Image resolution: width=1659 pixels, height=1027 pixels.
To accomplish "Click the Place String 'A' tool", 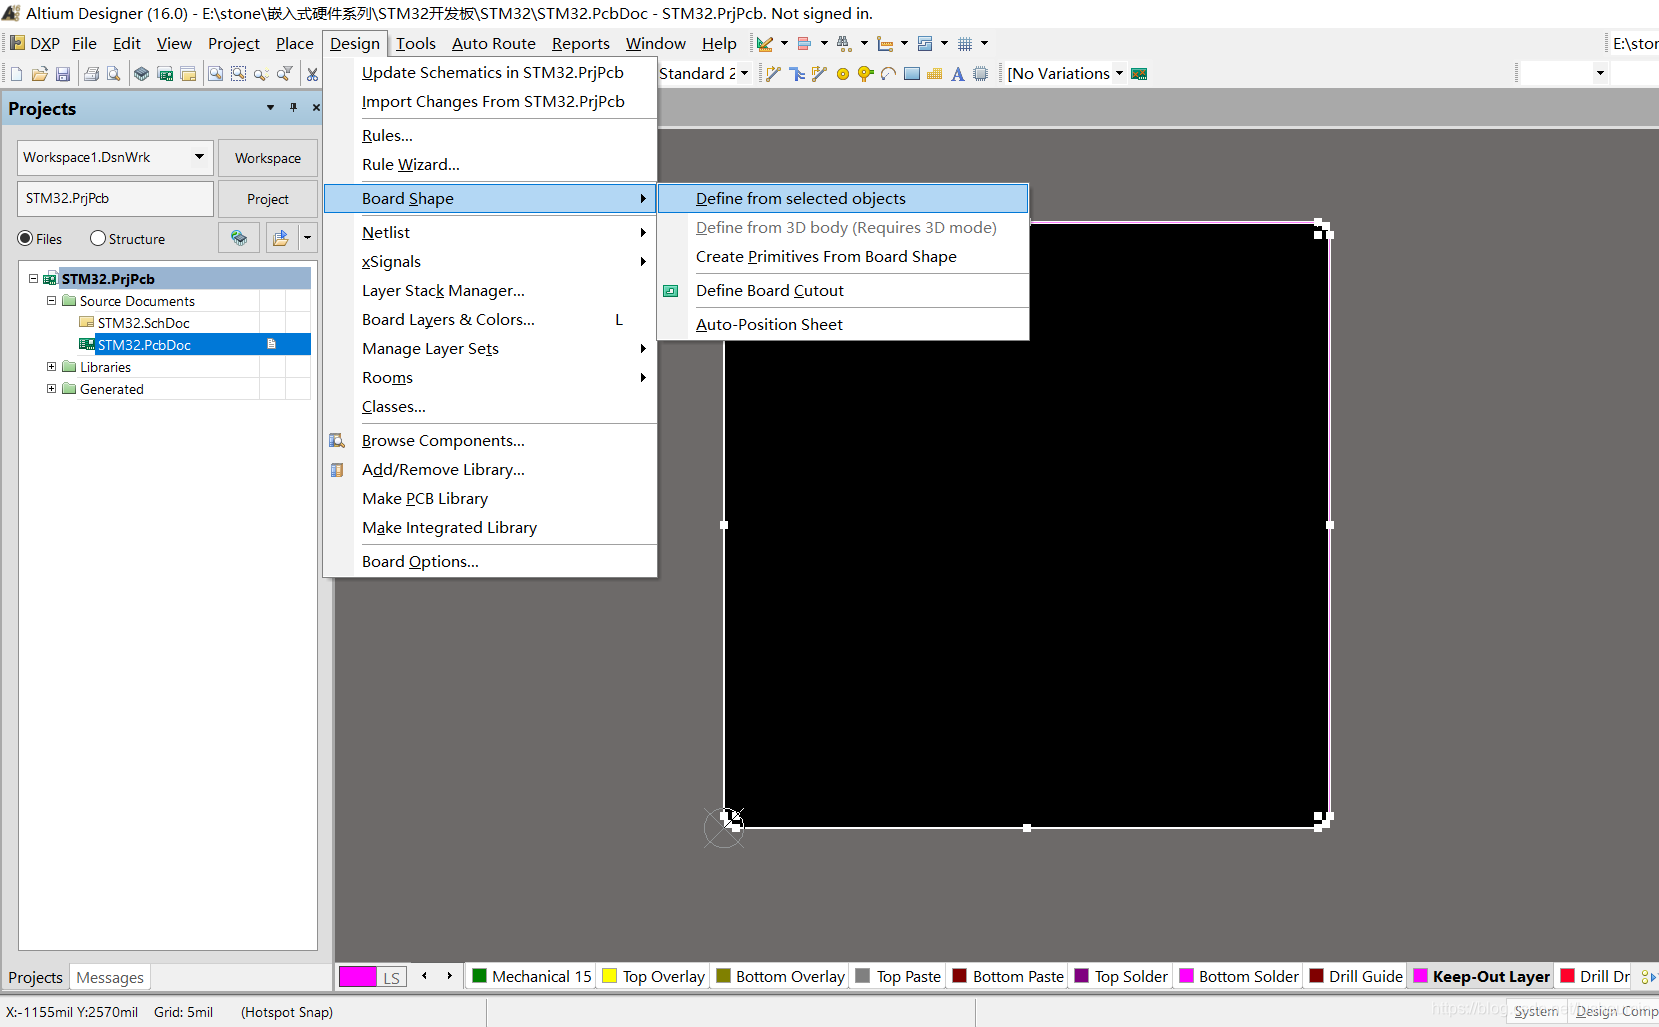I will (957, 74).
